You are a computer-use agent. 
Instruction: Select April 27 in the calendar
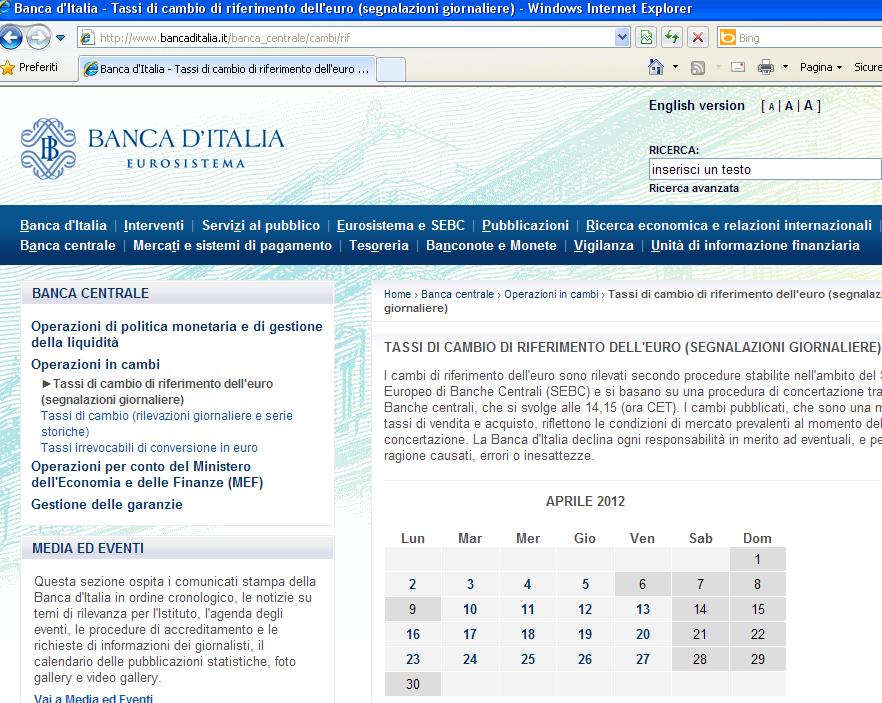[x=642, y=659]
